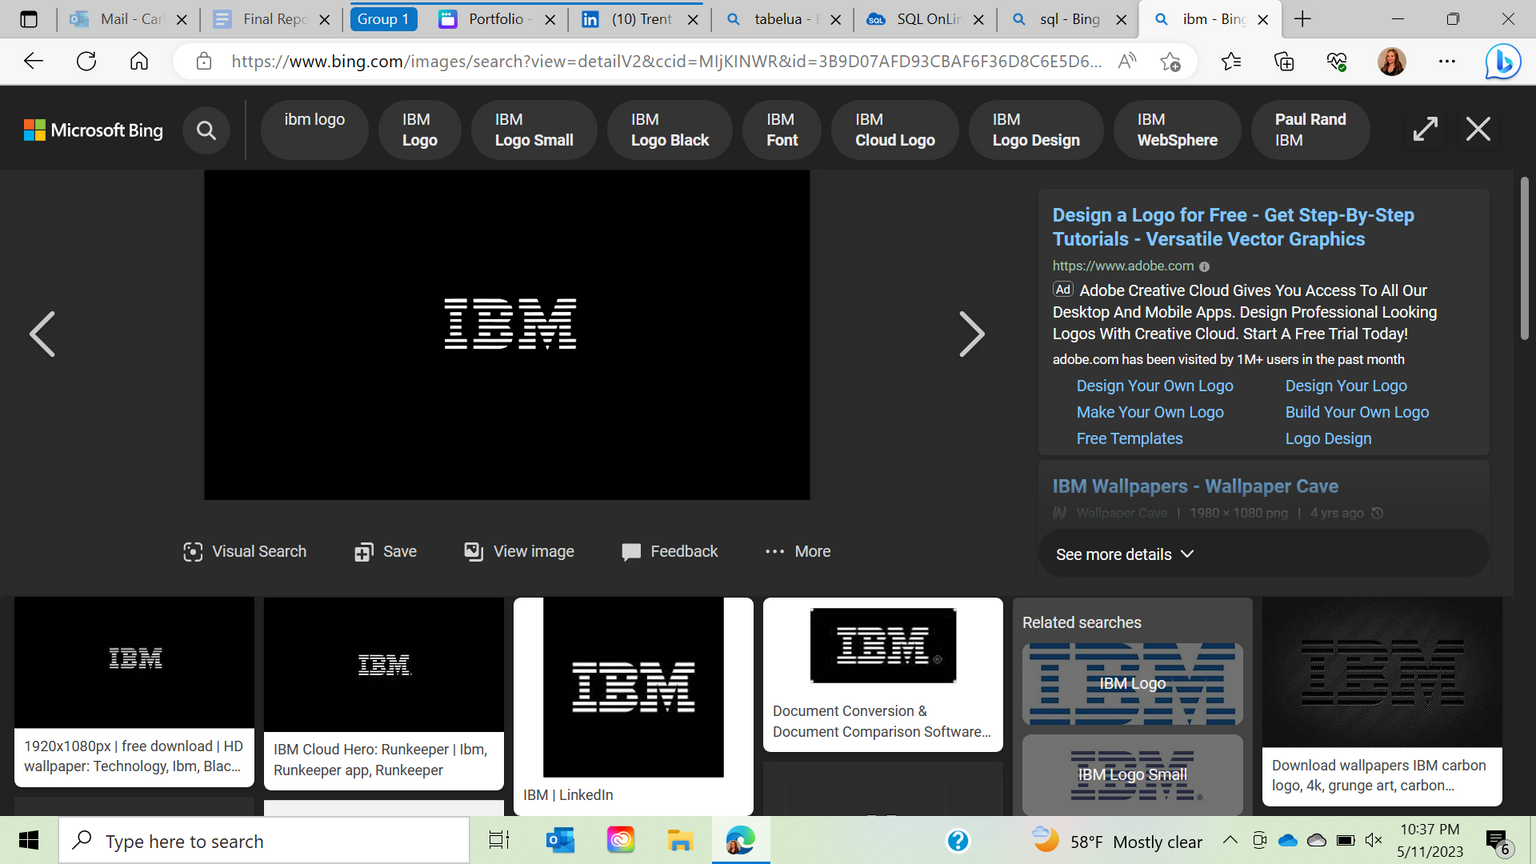The image size is (1536, 864).
Task: Click the 'Design Your Logo' link
Action: tap(1346, 386)
